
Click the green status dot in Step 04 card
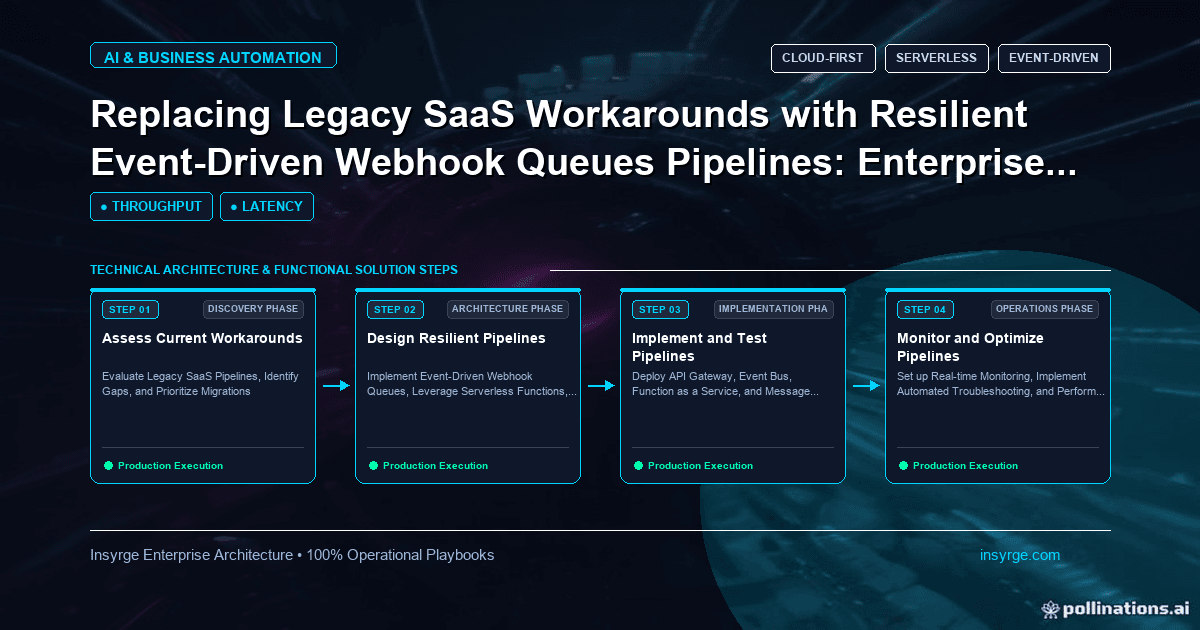tap(903, 465)
